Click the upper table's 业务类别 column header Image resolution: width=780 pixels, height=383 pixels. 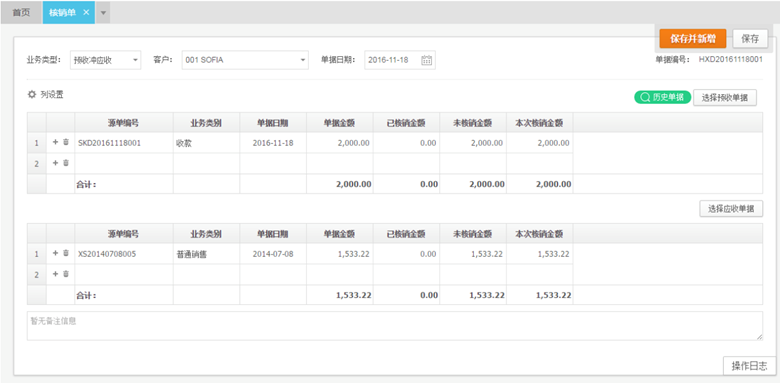coord(206,123)
